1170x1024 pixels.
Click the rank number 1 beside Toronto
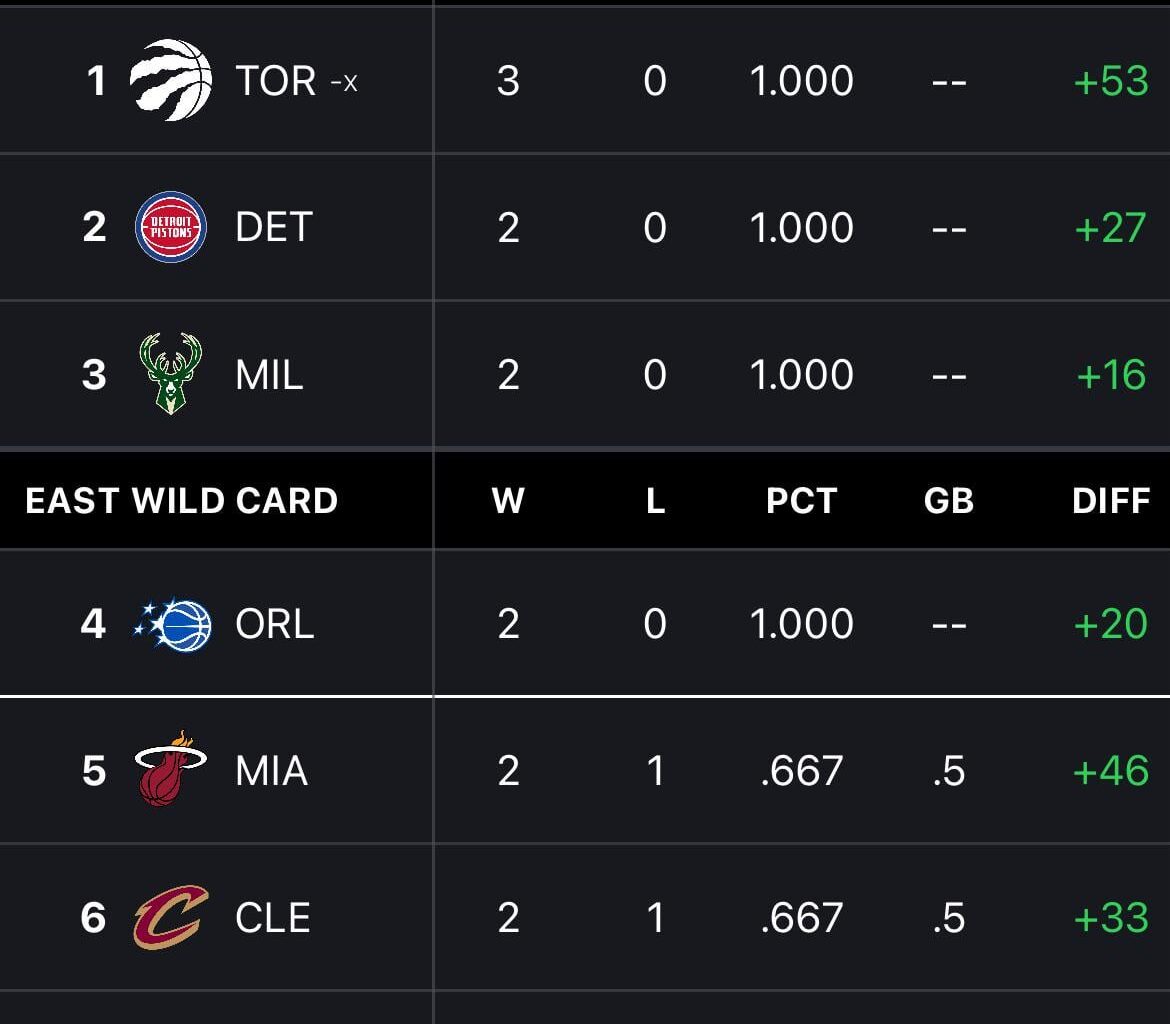point(96,81)
